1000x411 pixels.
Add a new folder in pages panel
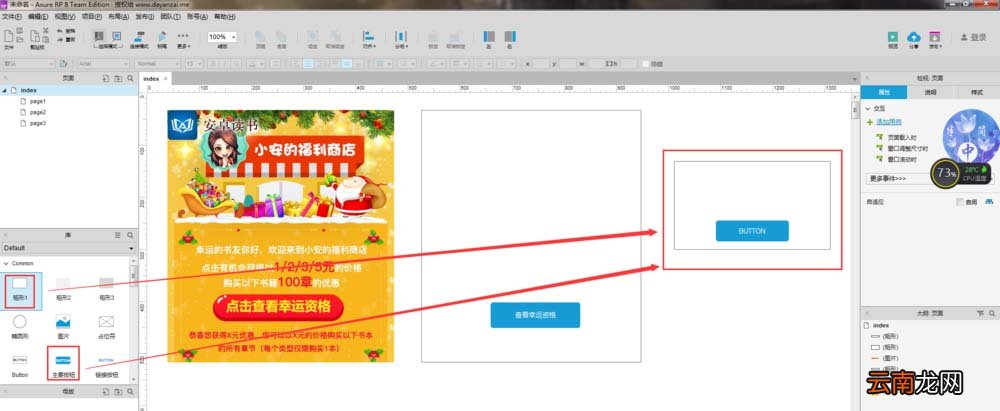[x=118, y=78]
